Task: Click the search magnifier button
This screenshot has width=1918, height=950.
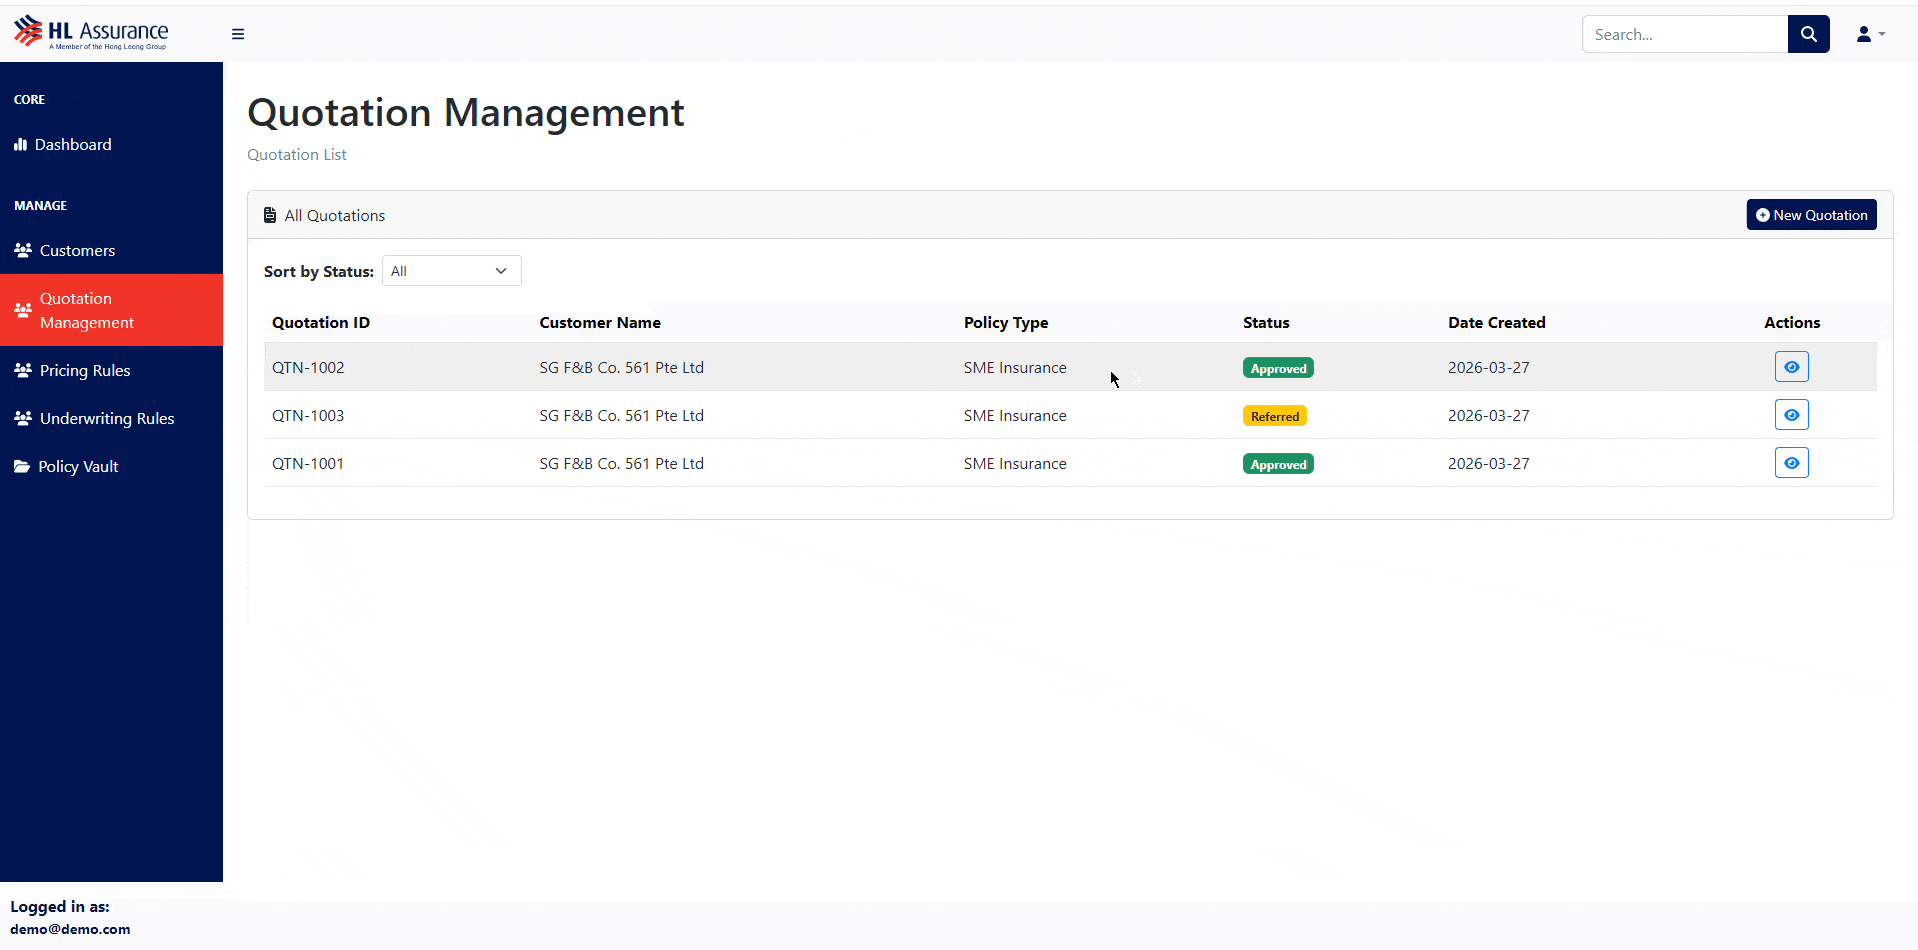Action: tap(1808, 34)
